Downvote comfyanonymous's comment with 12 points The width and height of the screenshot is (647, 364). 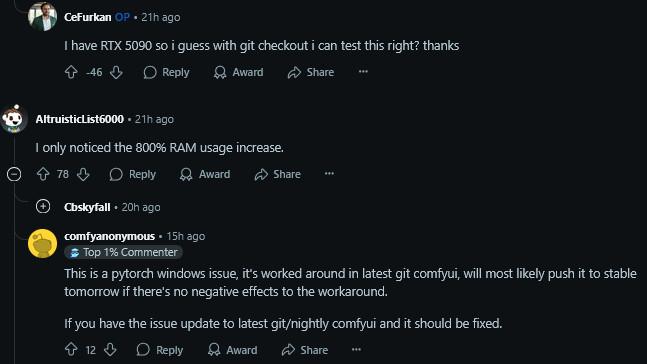click(x=110, y=350)
